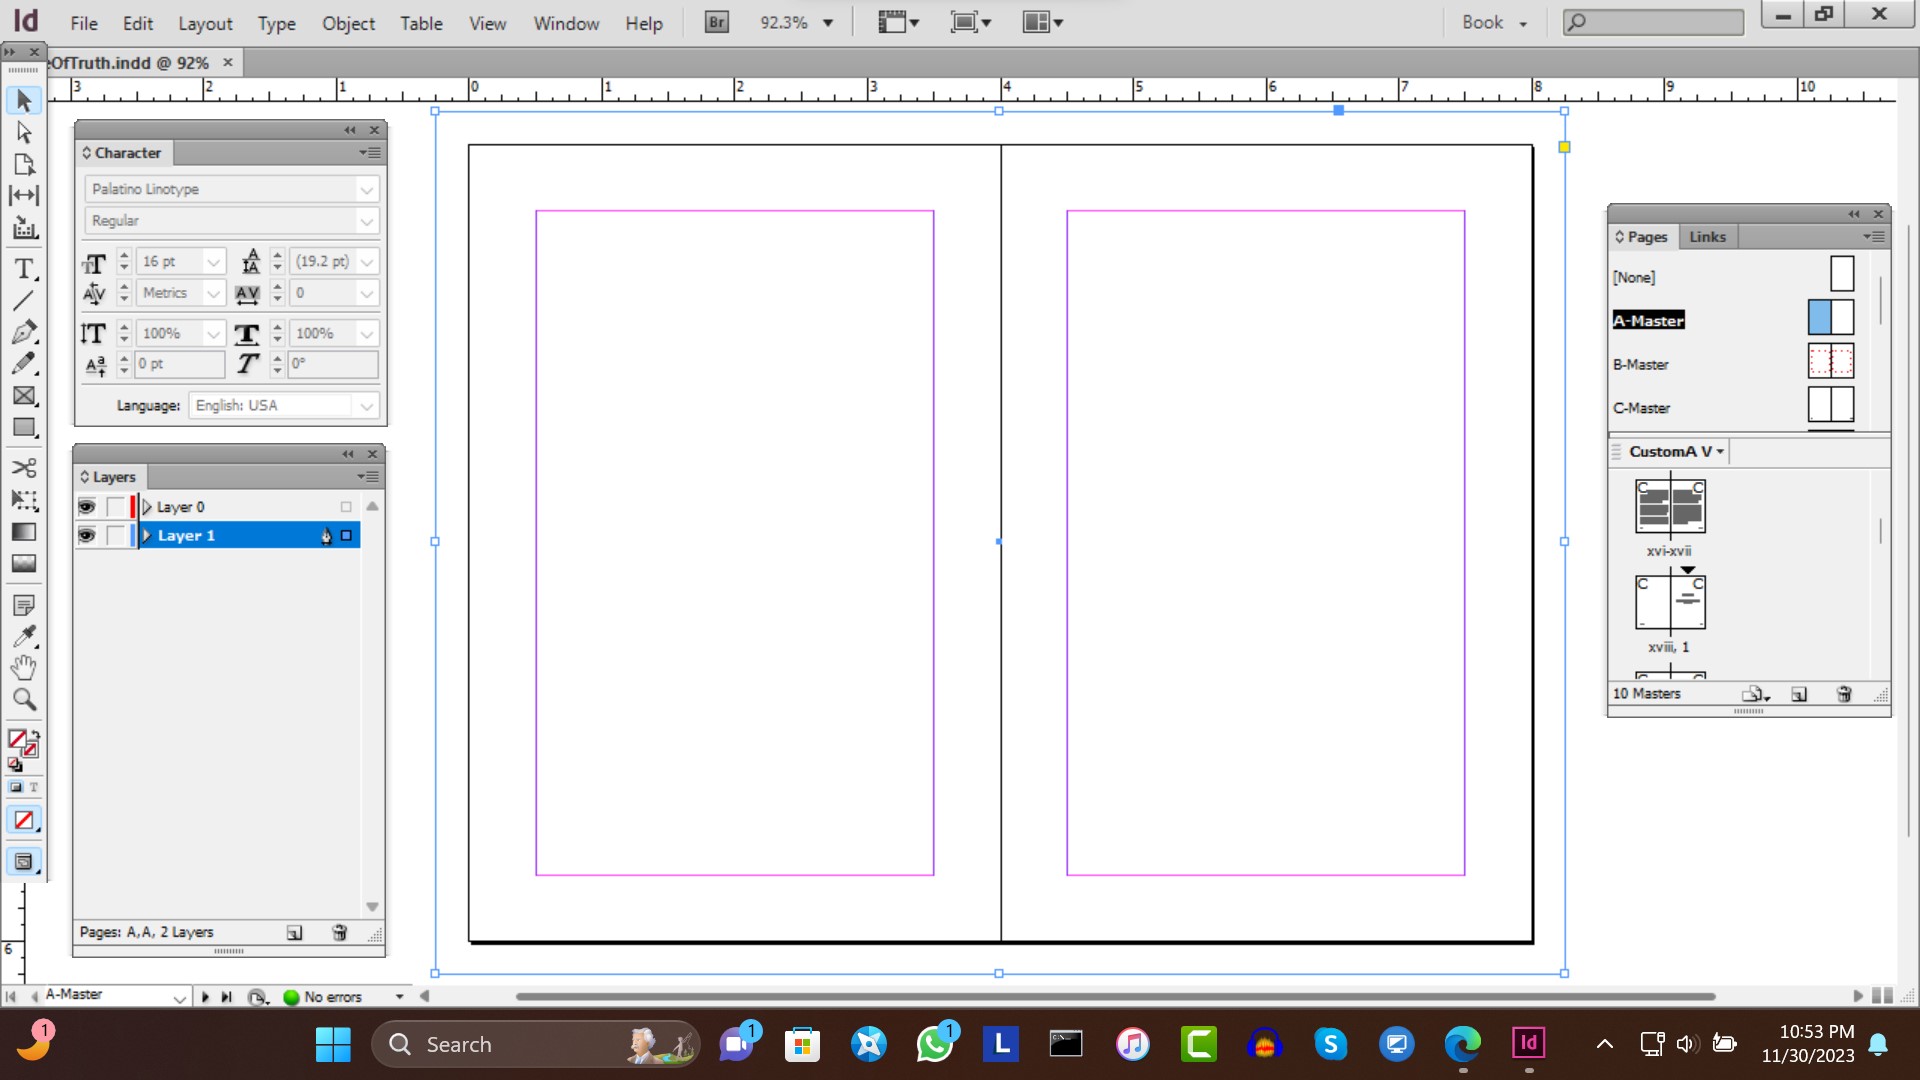Create a new page in the Pages panel
The width and height of the screenshot is (1920, 1080).
click(1799, 694)
